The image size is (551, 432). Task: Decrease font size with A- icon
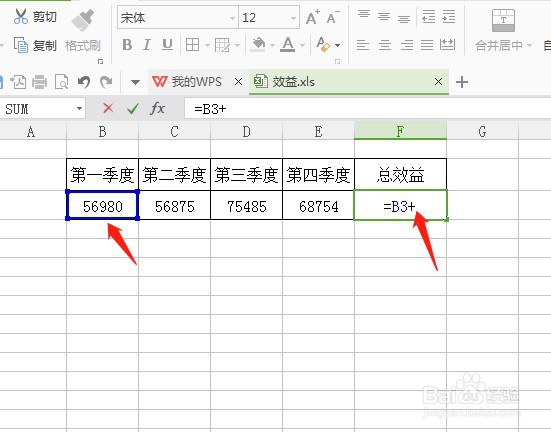point(333,17)
